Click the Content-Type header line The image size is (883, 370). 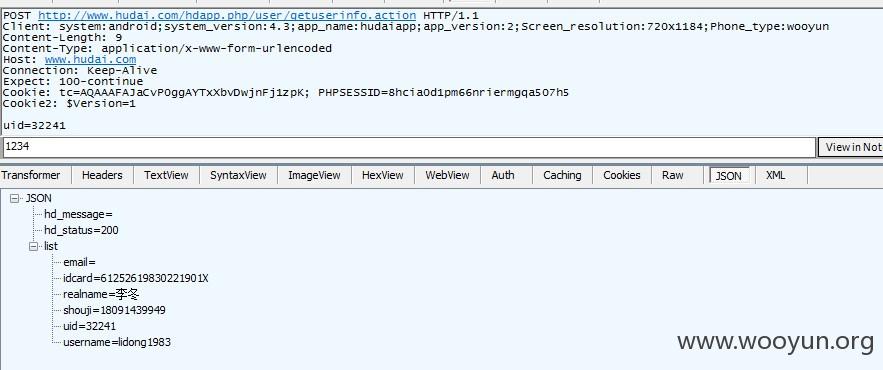click(167, 48)
